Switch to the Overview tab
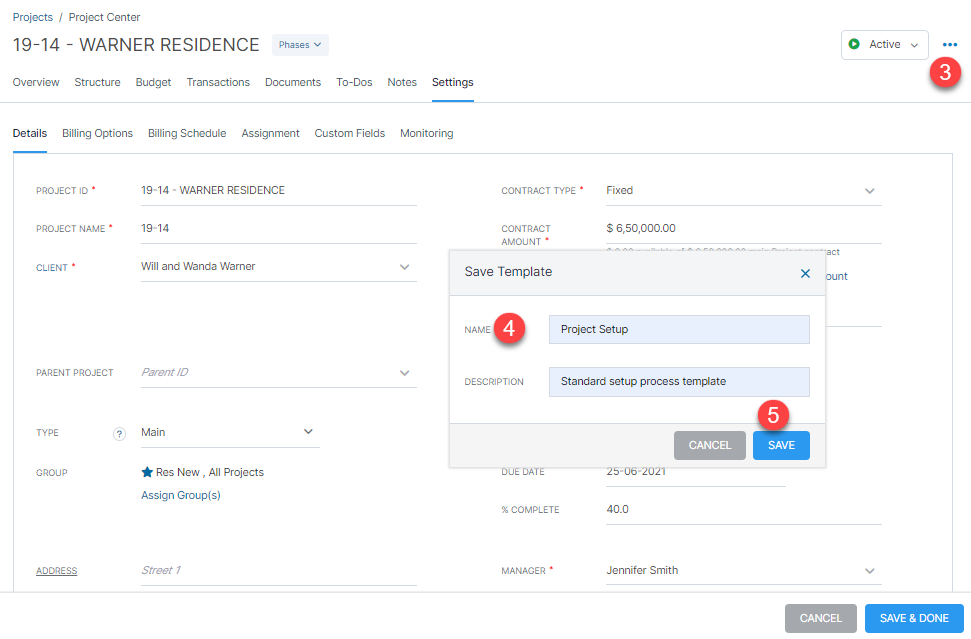The width and height of the screenshot is (971, 639). (x=36, y=82)
